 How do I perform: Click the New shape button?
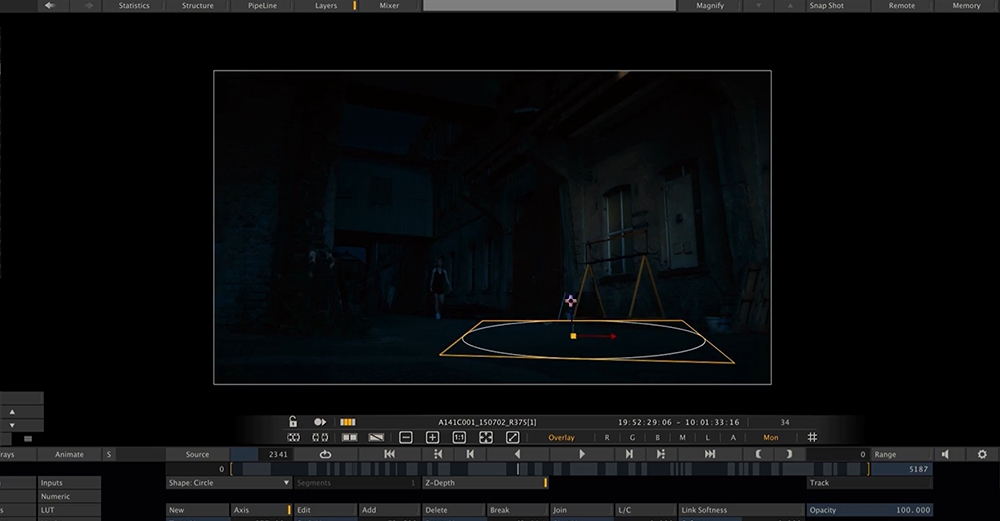tap(197, 510)
